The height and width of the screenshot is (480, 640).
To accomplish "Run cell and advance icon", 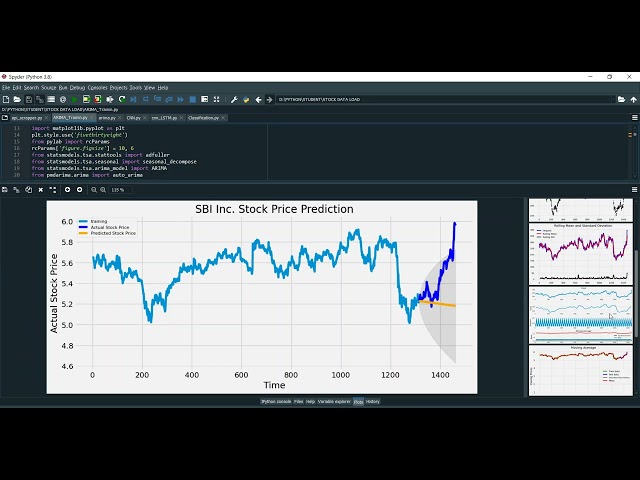I will click(x=98, y=99).
